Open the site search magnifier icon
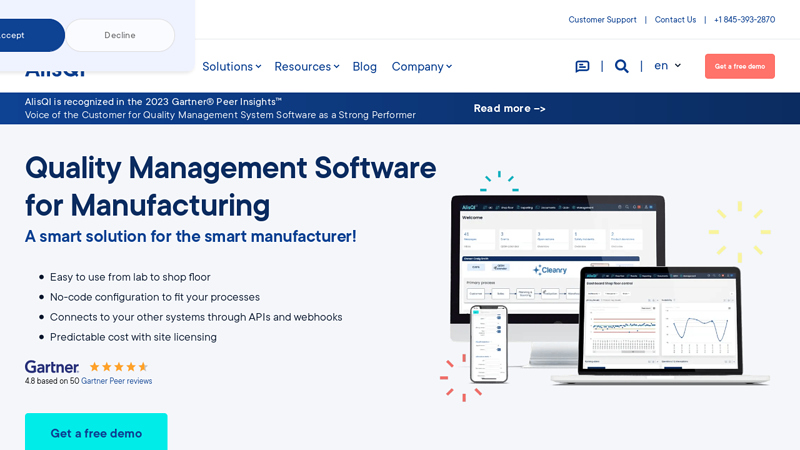This screenshot has height=450, width=800. [621, 66]
